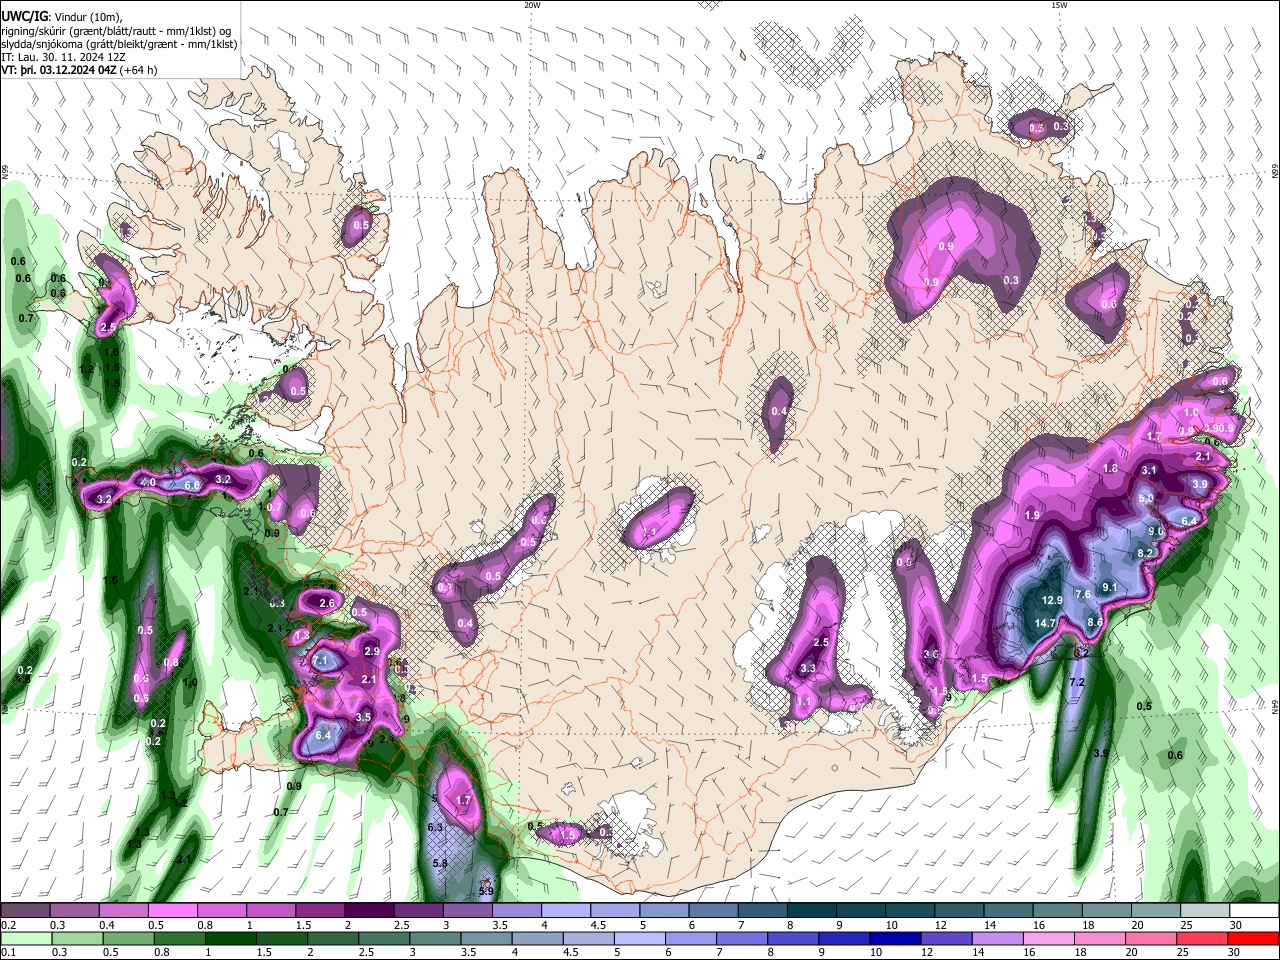Click the 7.1 value in the southwest
Screen dimensions: 1280x960
pos(321,661)
